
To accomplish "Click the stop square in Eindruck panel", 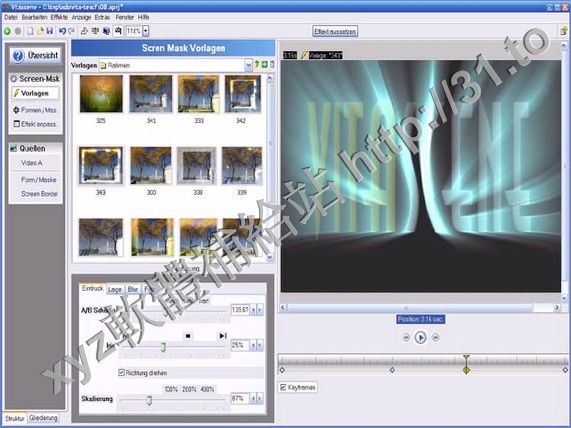I will point(188,336).
